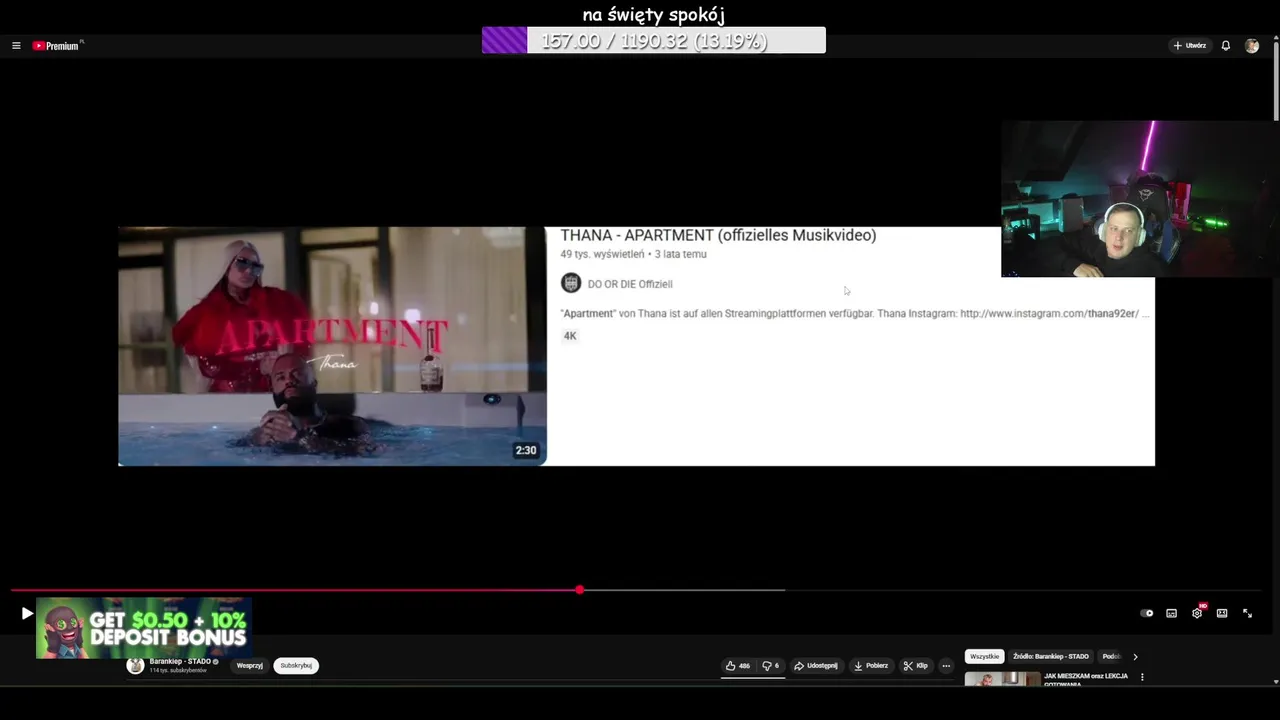
Task: Click the 2:30 duration label
Action: coord(526,450)
